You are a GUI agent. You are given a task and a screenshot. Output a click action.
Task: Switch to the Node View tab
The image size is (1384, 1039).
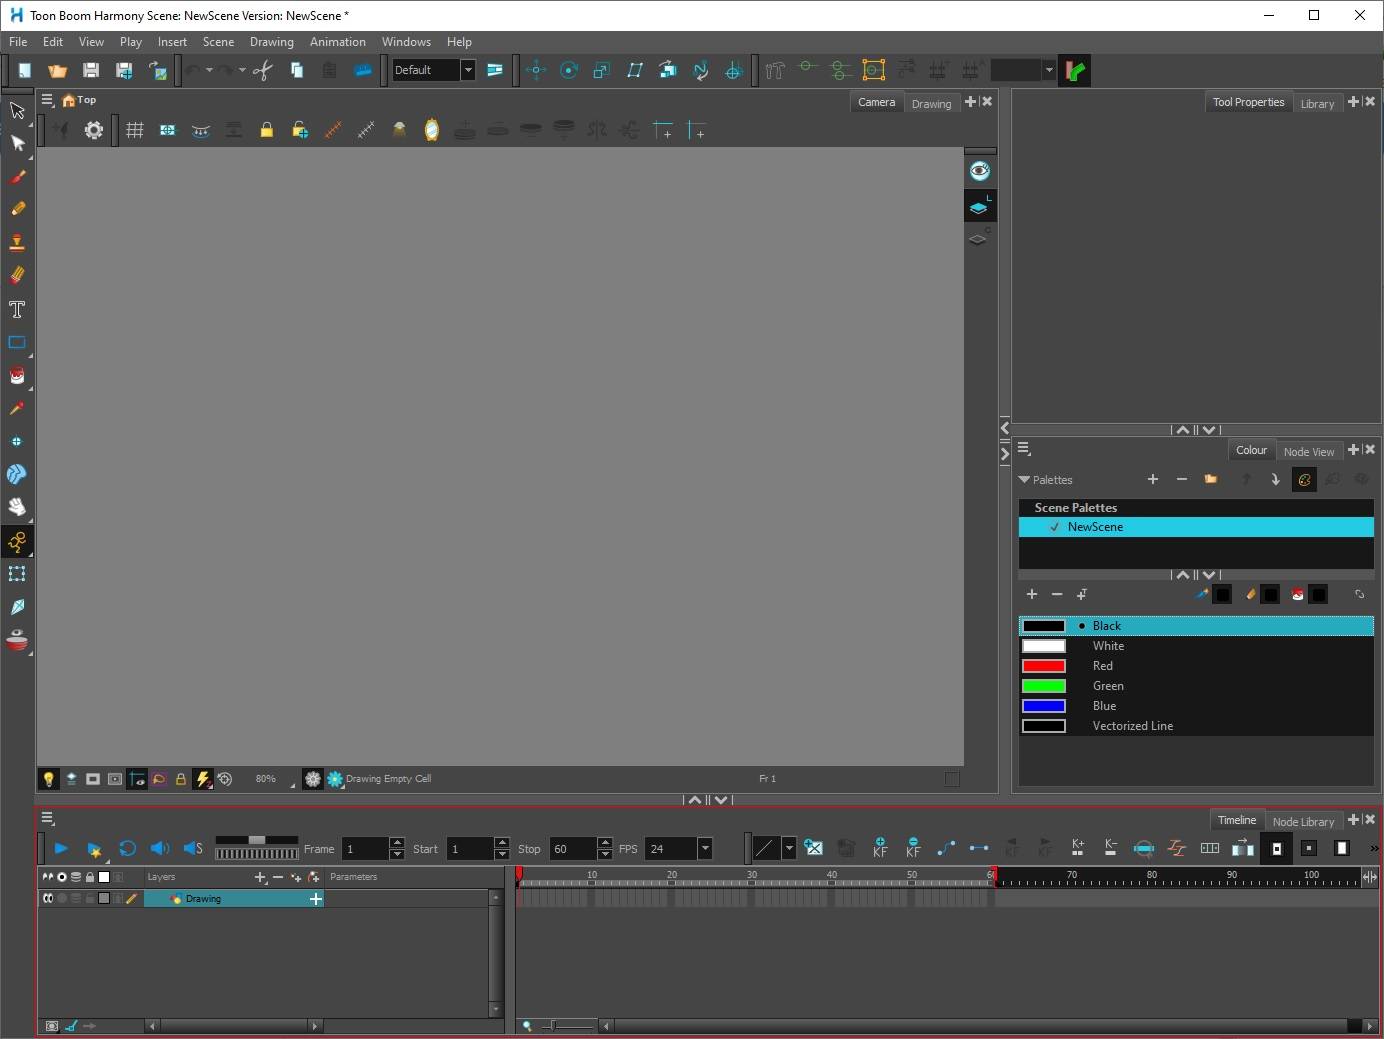pyautogui.click(x=1308, y=452)
